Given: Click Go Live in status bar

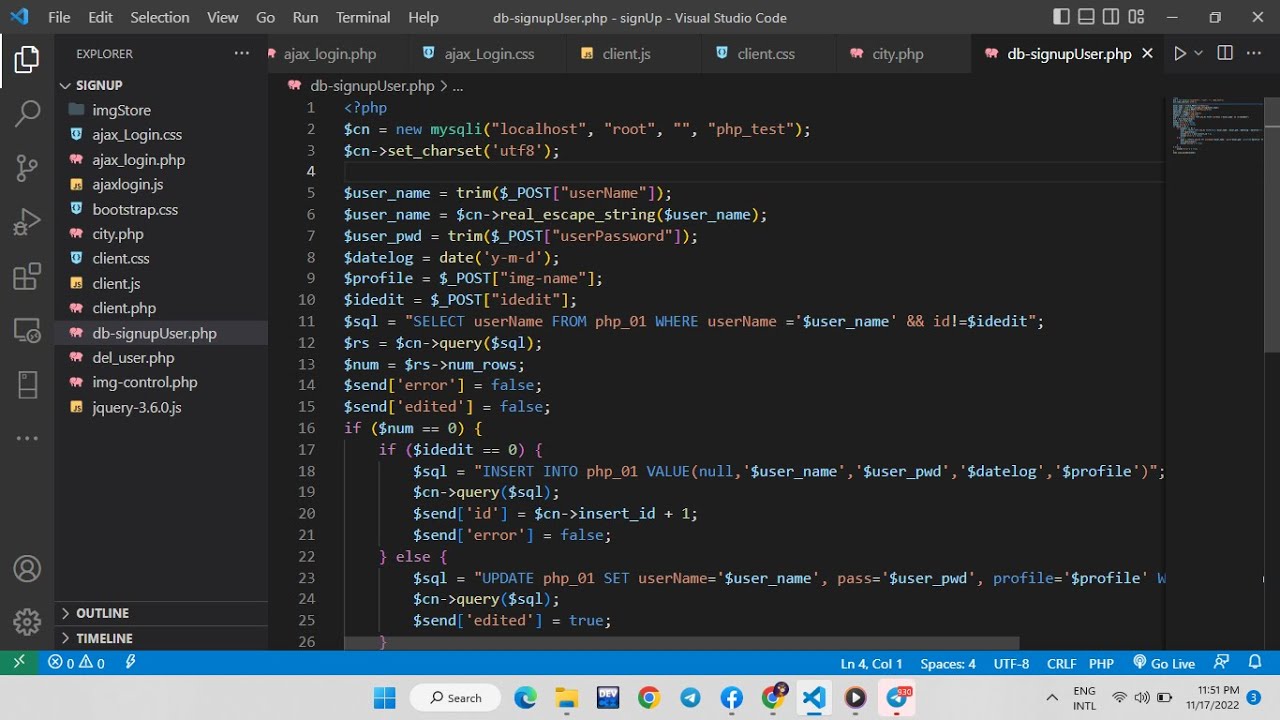Looking at the screenshot, I should tap(1164, 663).
